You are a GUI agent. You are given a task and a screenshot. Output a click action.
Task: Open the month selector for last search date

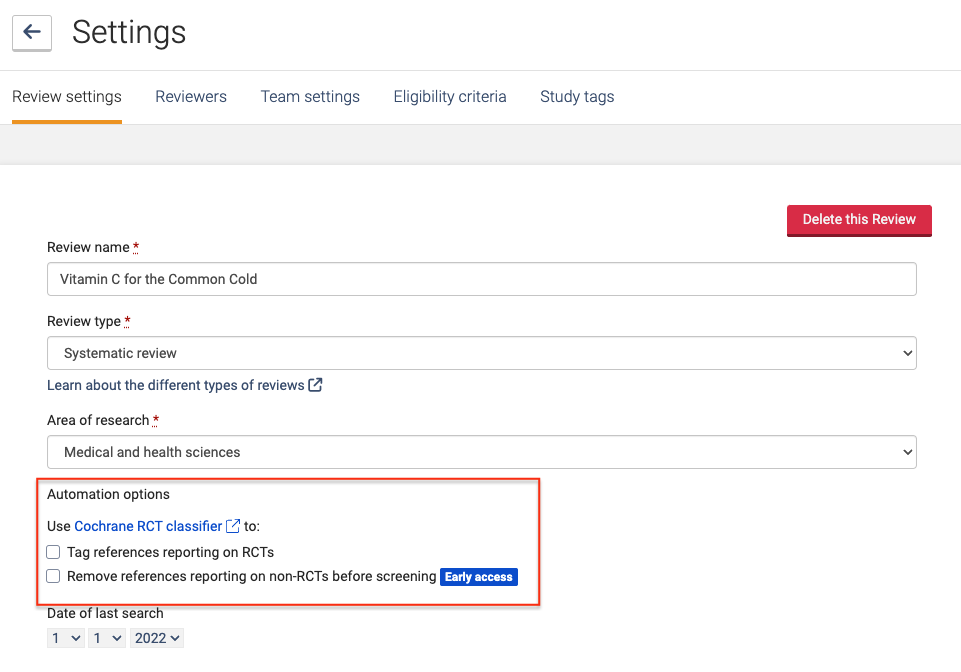tap(107, 638)
